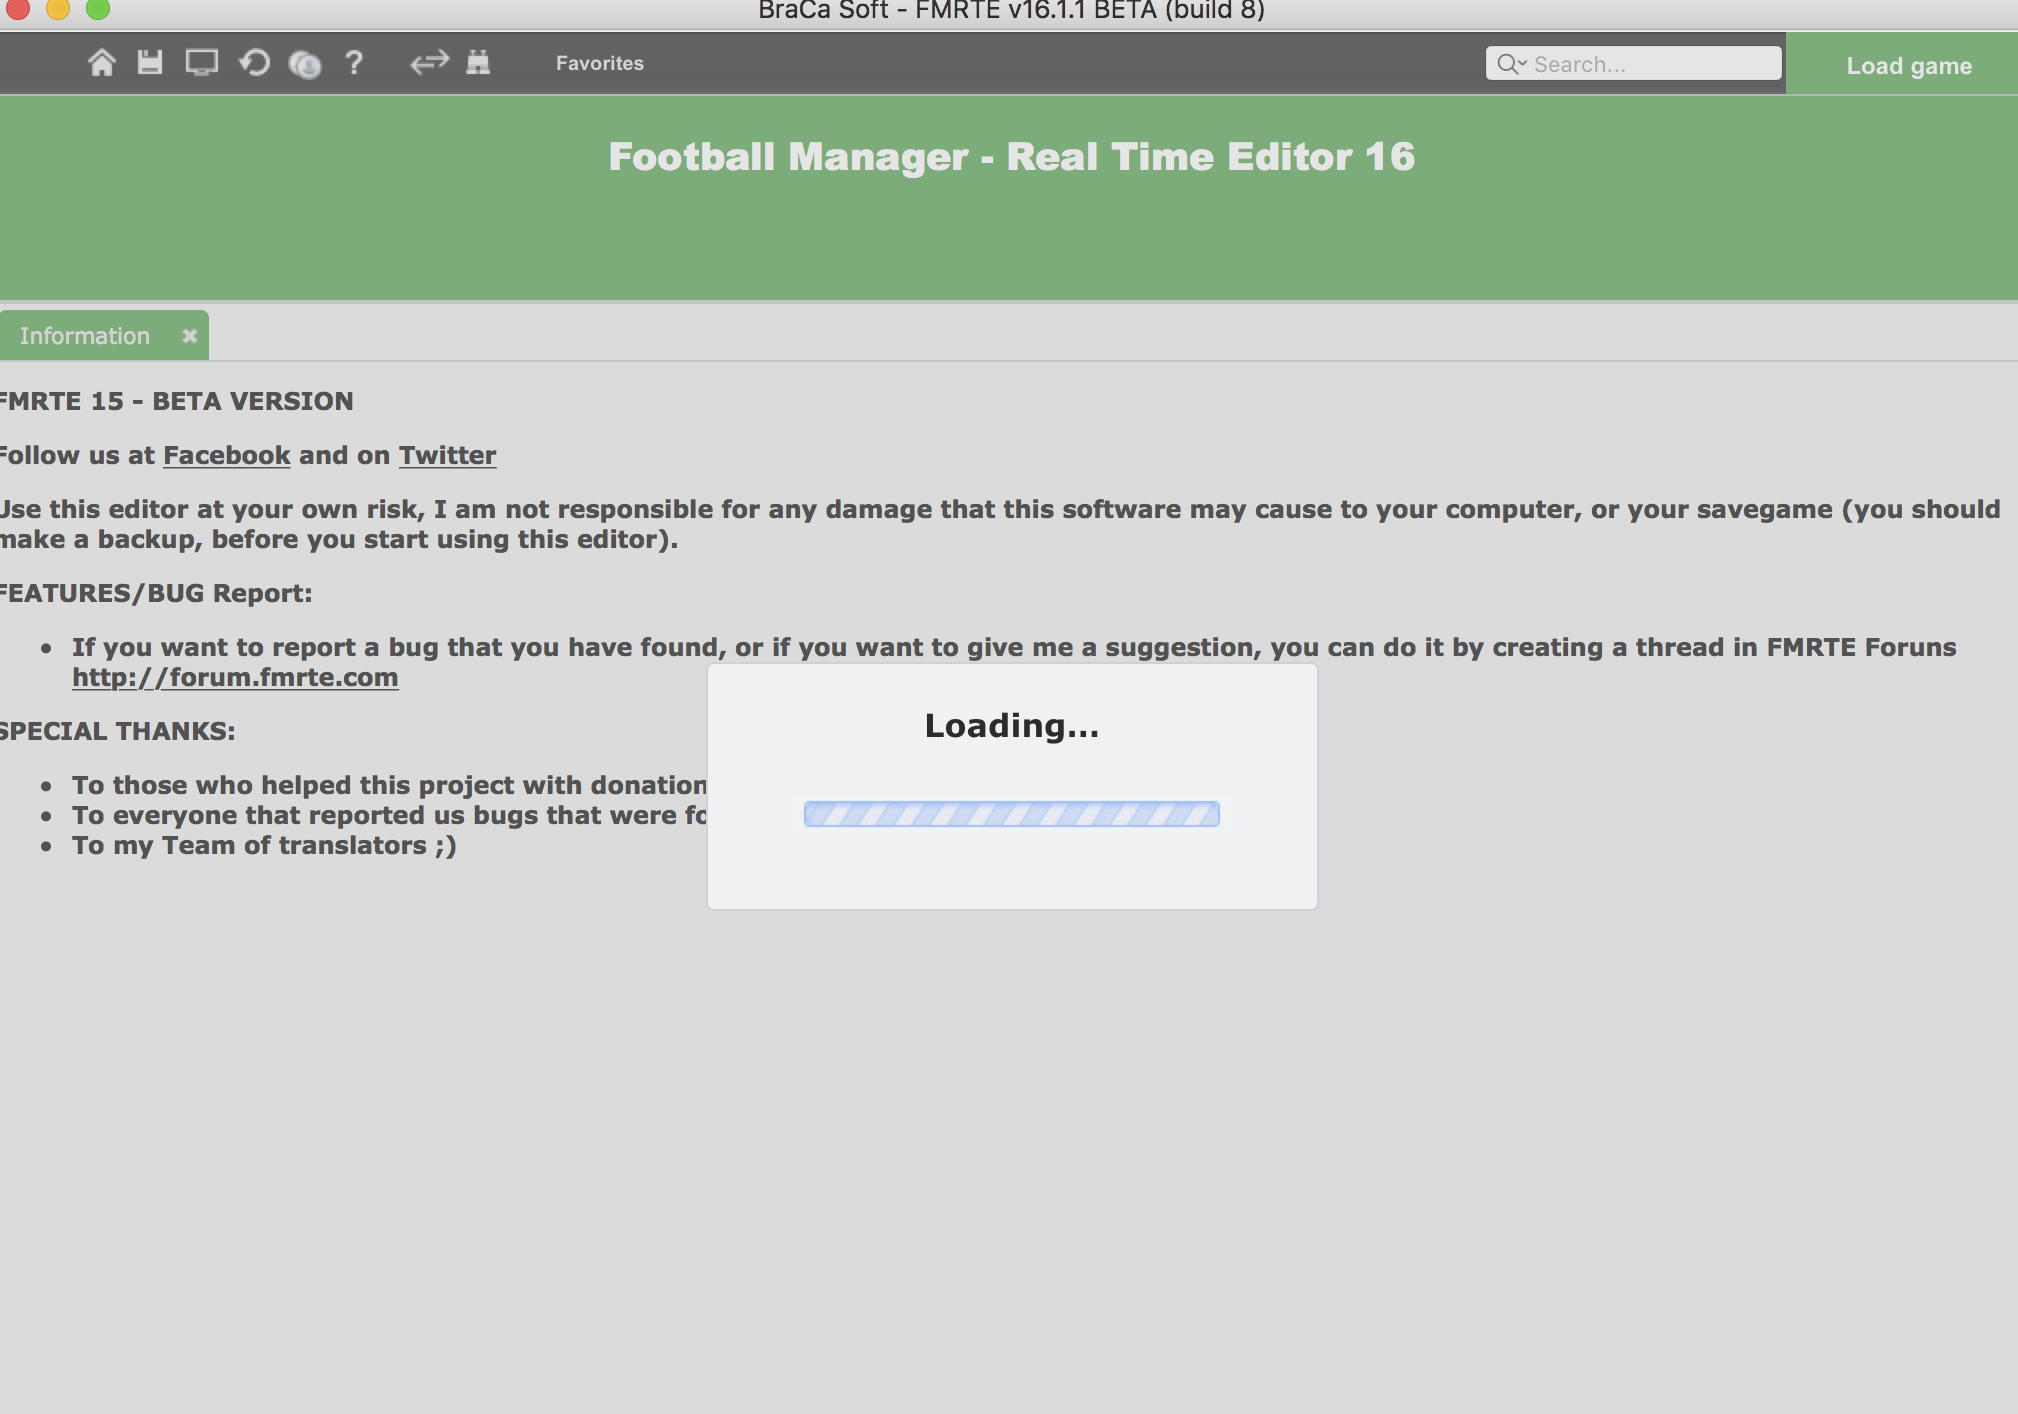Click the 'SPECIAL THANKS:' heading
The image size is (2018, 1414).
[118, 731]
